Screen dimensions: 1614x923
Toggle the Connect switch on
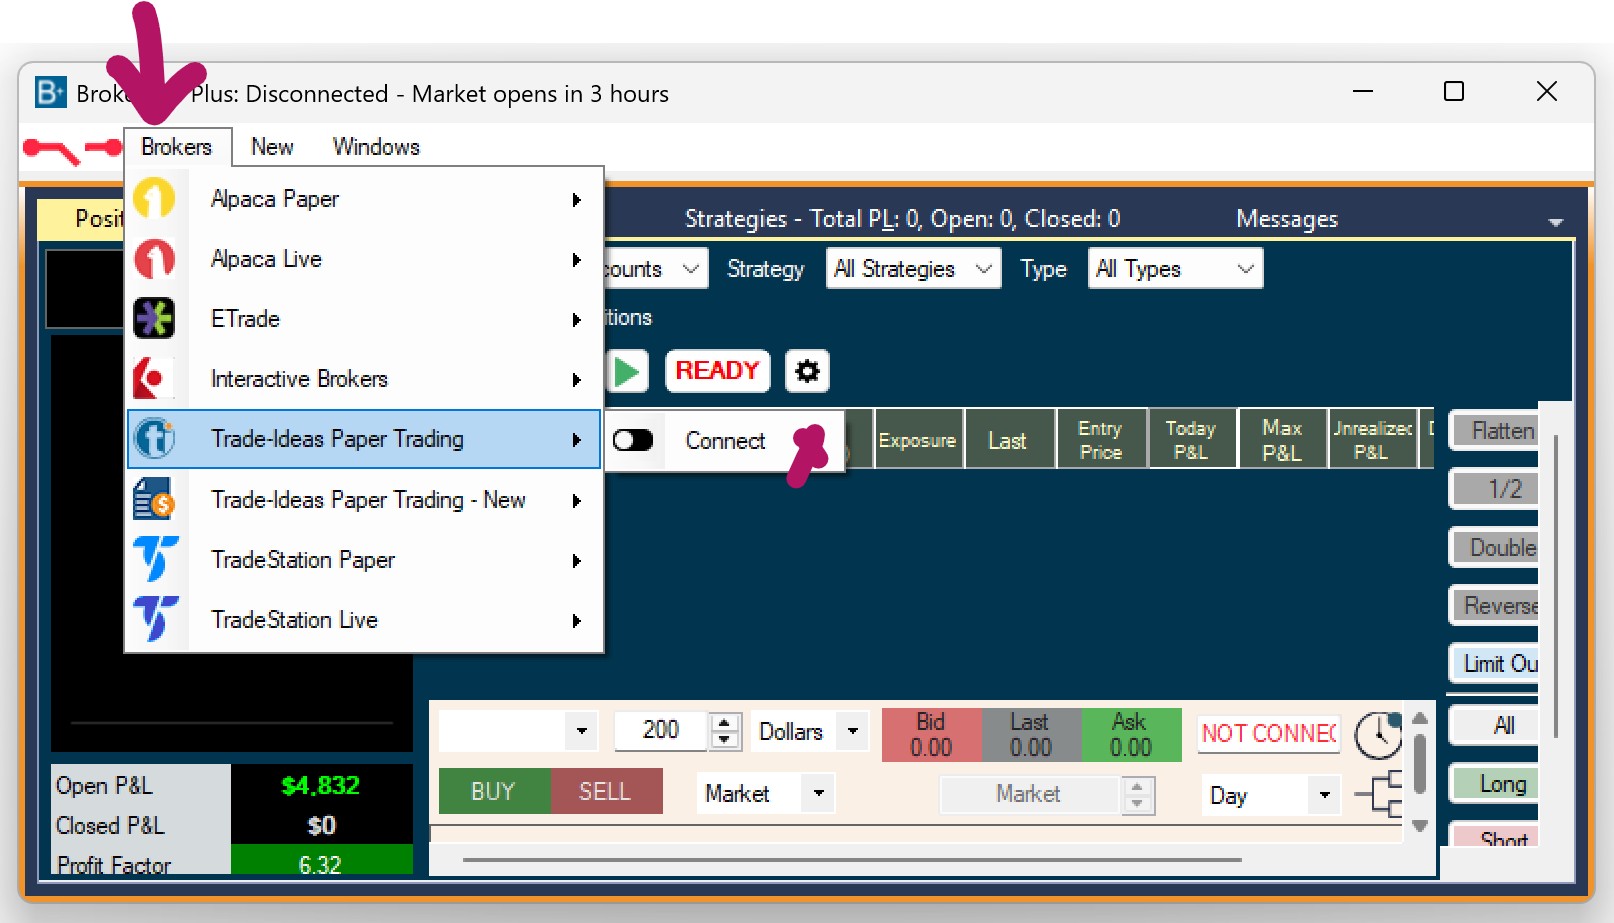(x=633, y=440)
